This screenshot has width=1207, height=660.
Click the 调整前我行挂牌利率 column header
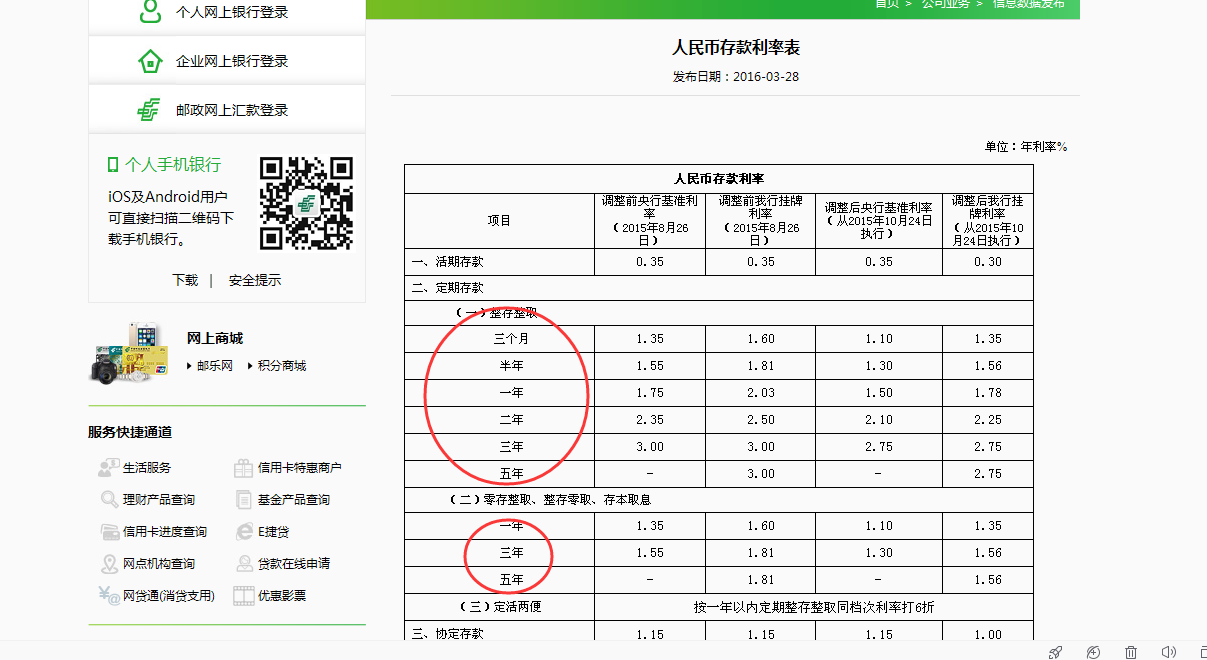[x=760, y=220]
